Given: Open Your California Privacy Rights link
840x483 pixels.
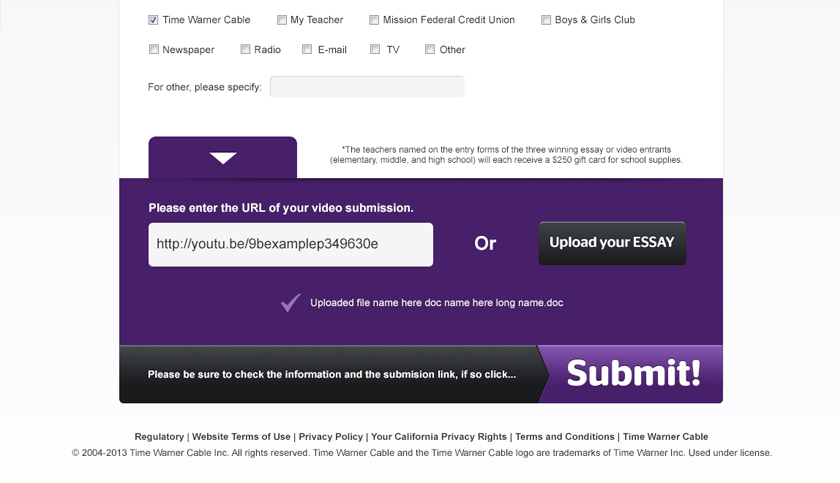Looking at the screenshot, I should point(439,437).
